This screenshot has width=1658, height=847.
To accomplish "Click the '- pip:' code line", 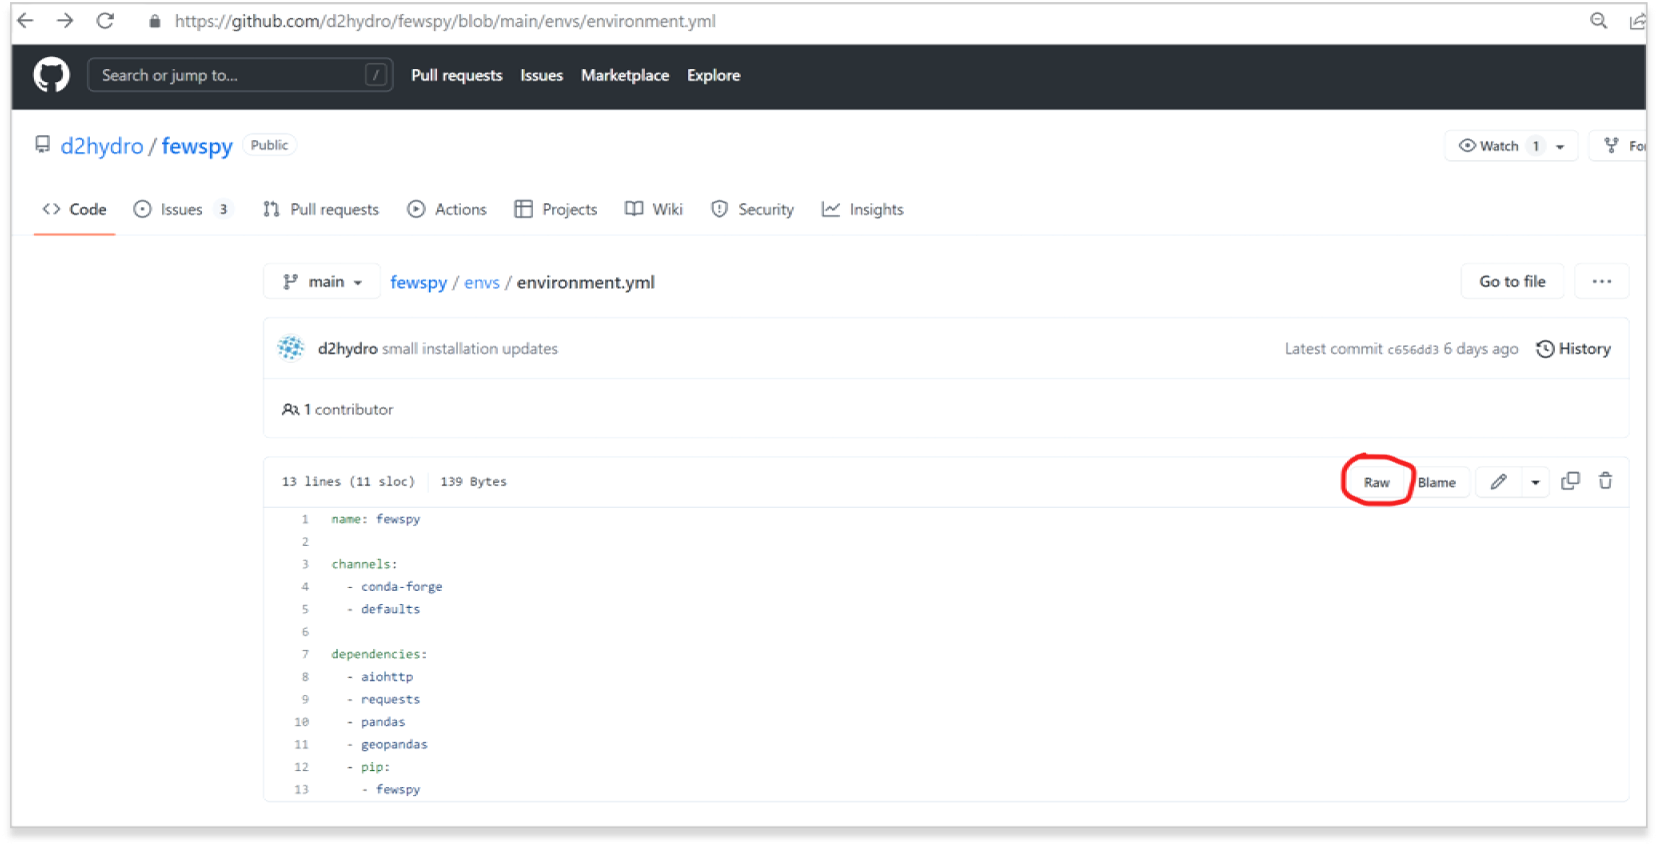I will coord(368,767).
